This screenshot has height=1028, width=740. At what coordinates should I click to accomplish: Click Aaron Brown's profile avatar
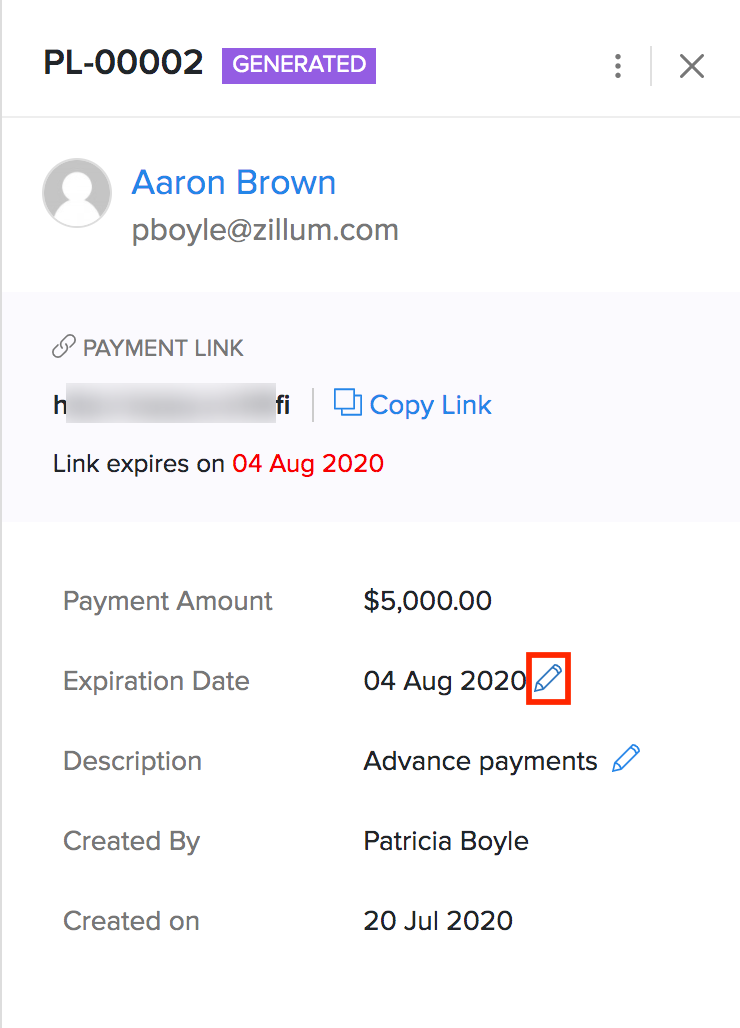click(x=77, y=193)
